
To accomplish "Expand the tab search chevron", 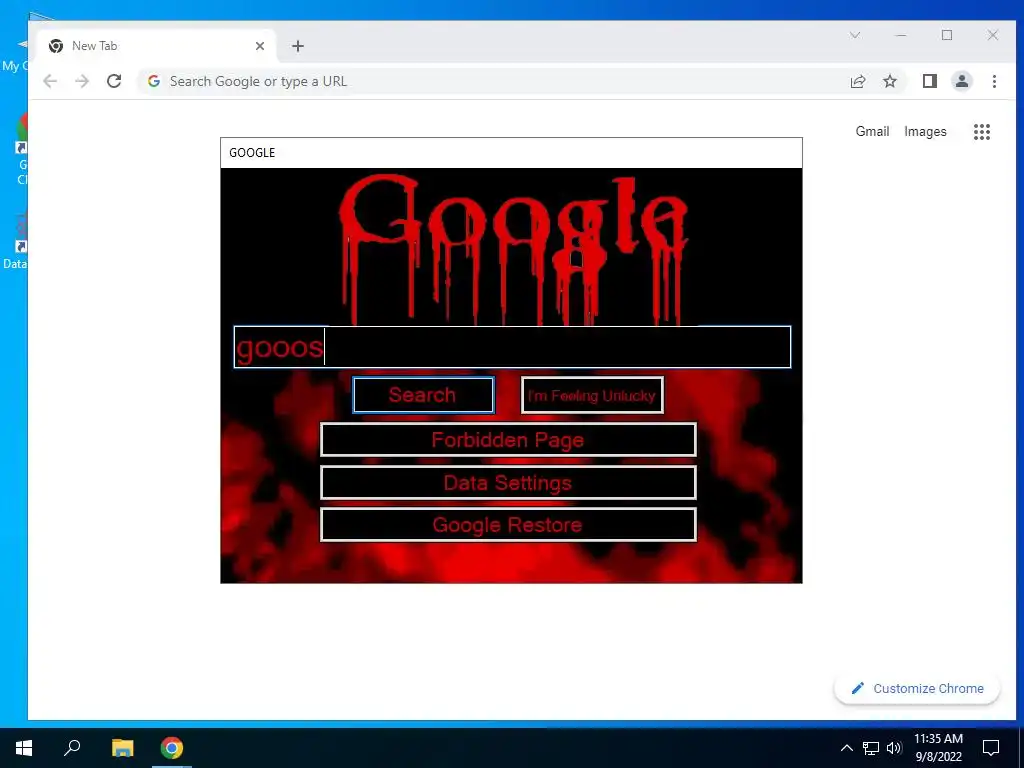I will click(x=855, y=35).
